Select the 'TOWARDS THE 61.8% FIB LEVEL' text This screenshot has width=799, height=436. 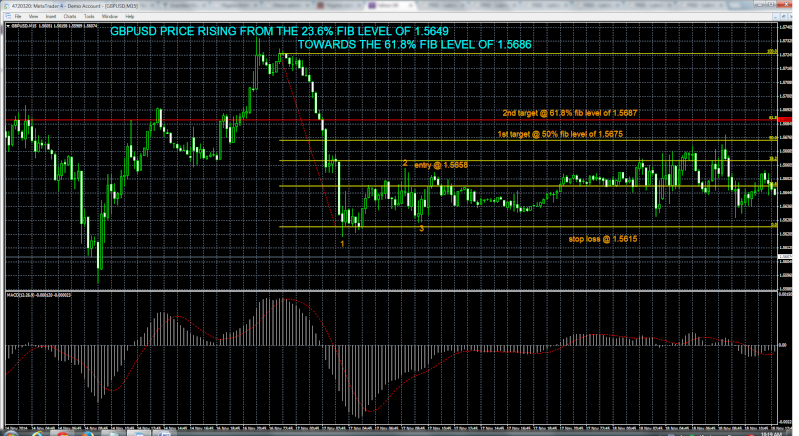click(x=414, y=44)
